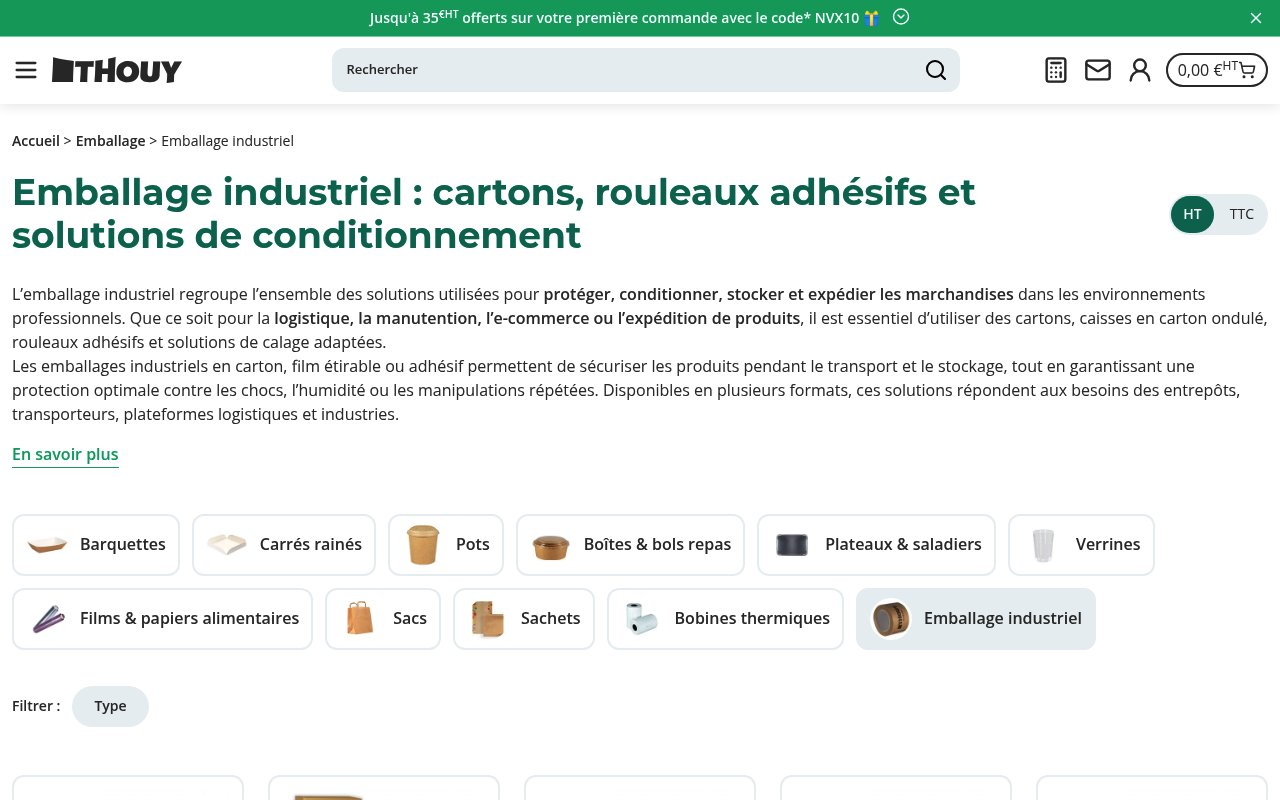The width and height of the screenshot is (1280, 800).
Task: Select the Sacs category
Action: coord(383,619)
